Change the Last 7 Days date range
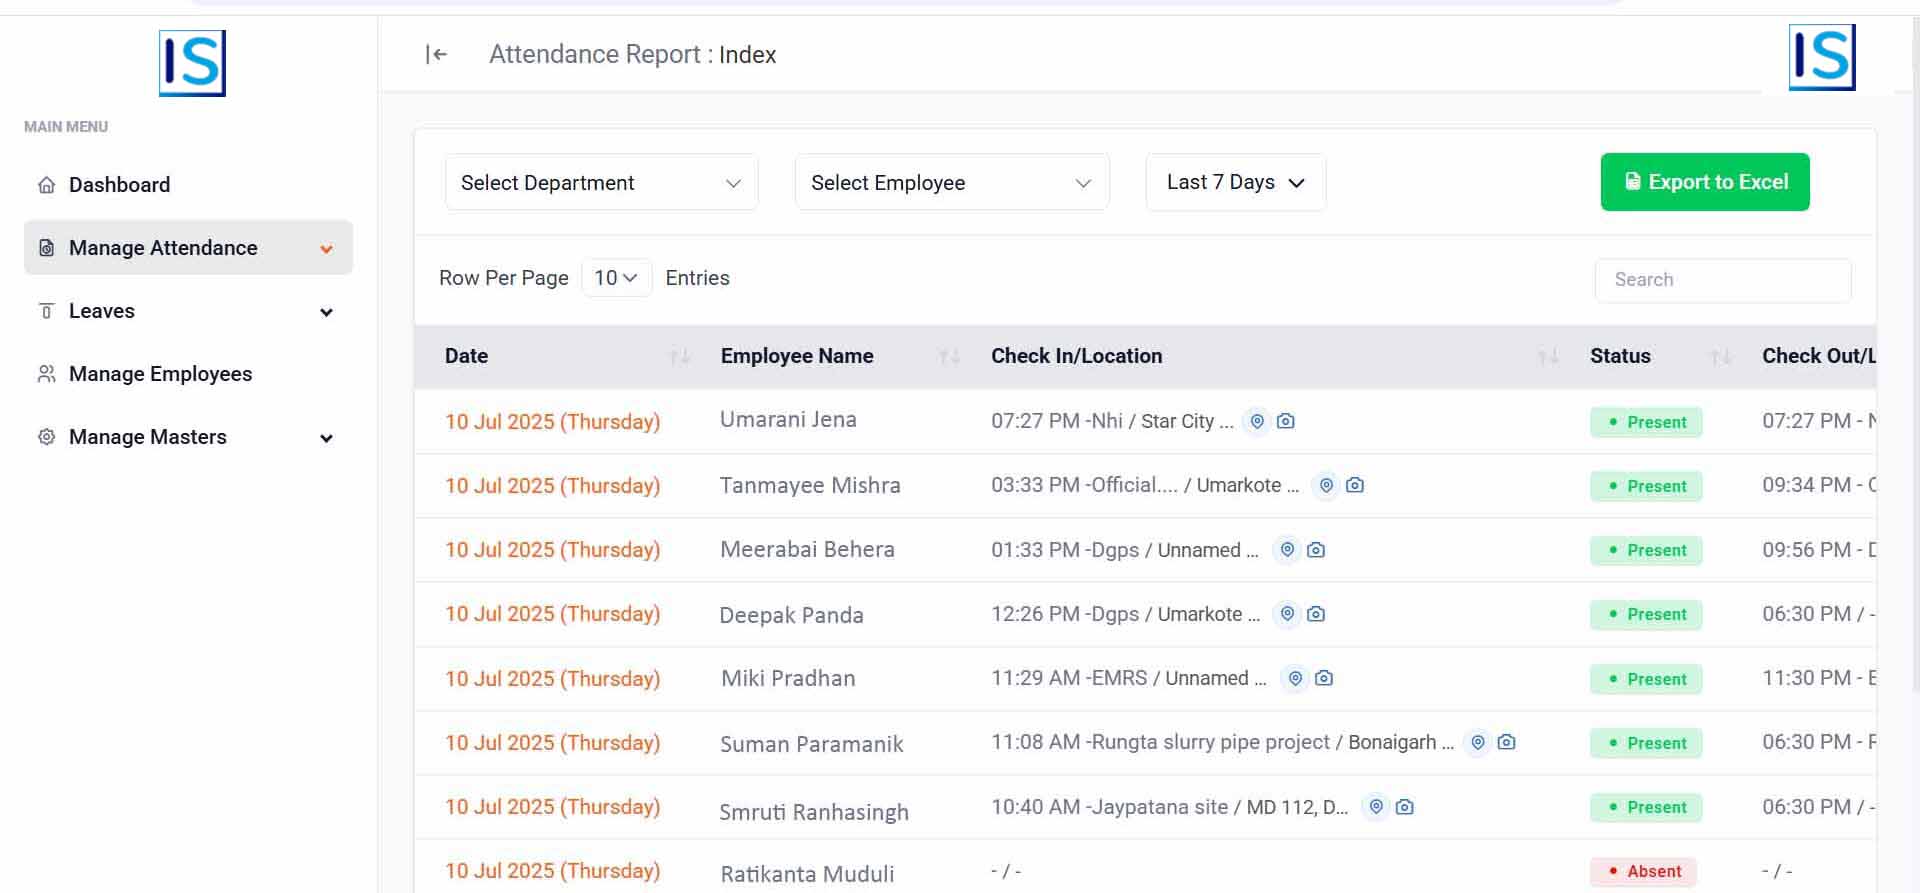Viewport: 1920px width, 893px height. click(x=1235, y=183)
